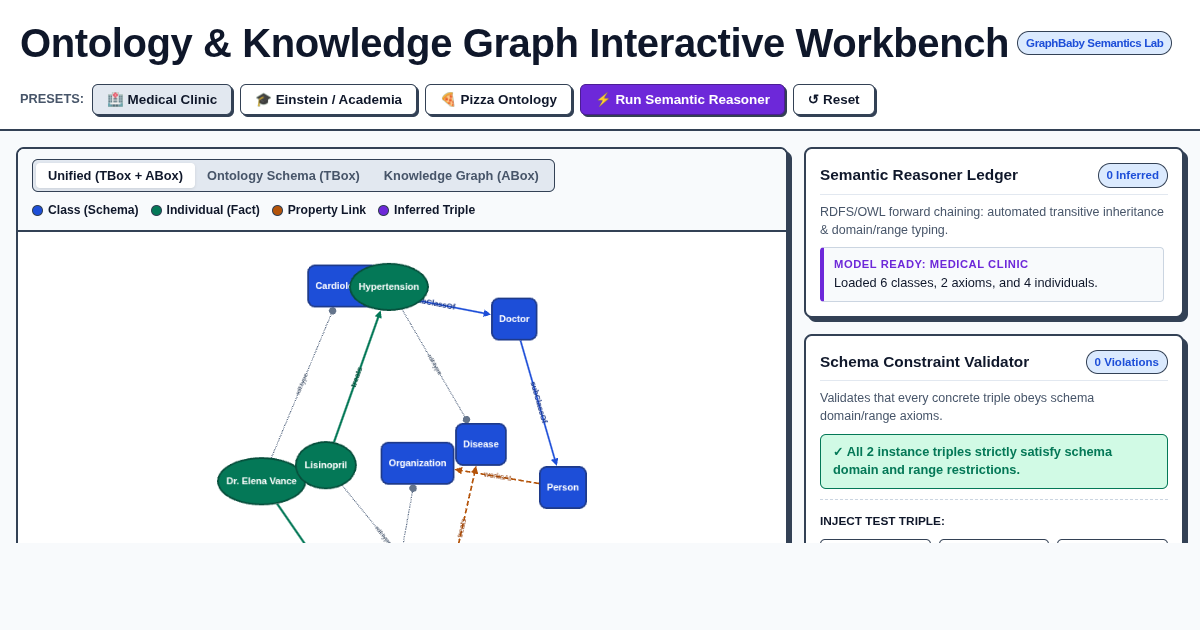Click the 'Semantic Reasoner Ledger' heading
The height and width of the screenshot is (630, 1200).
[919, 175]
